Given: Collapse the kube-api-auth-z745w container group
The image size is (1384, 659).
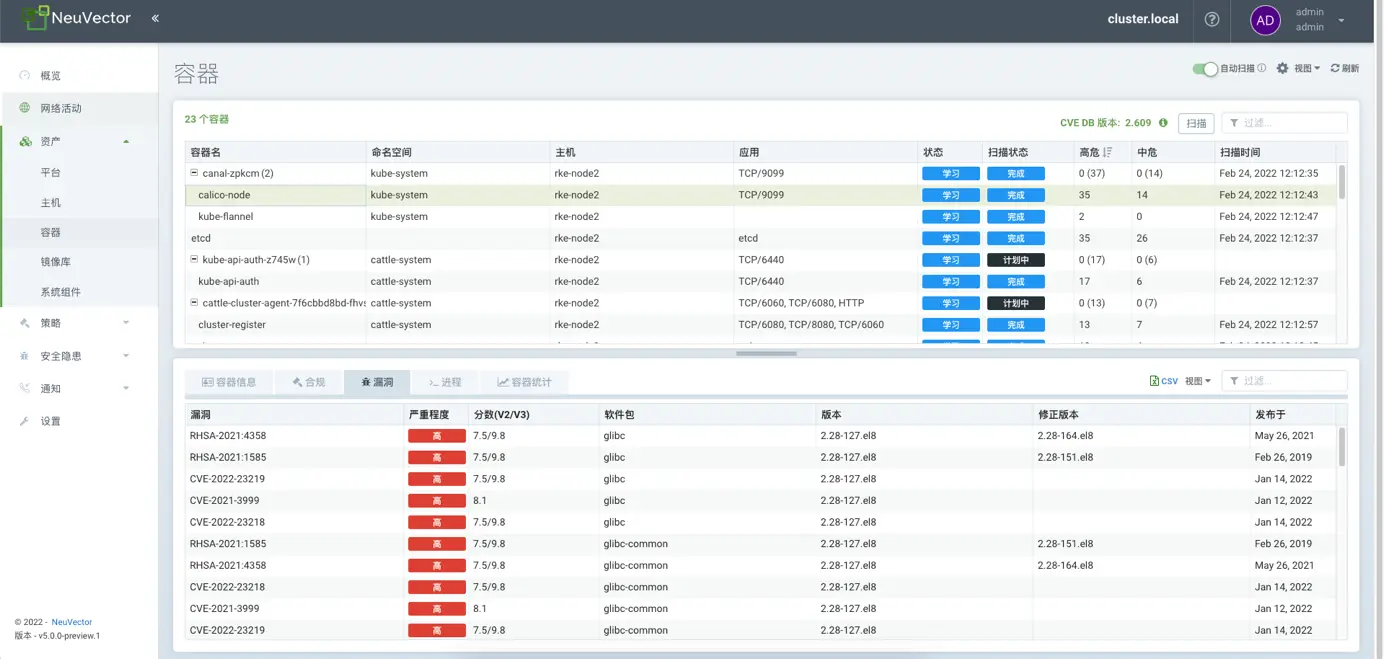Looking at the screenshot, I should (194, 260).
